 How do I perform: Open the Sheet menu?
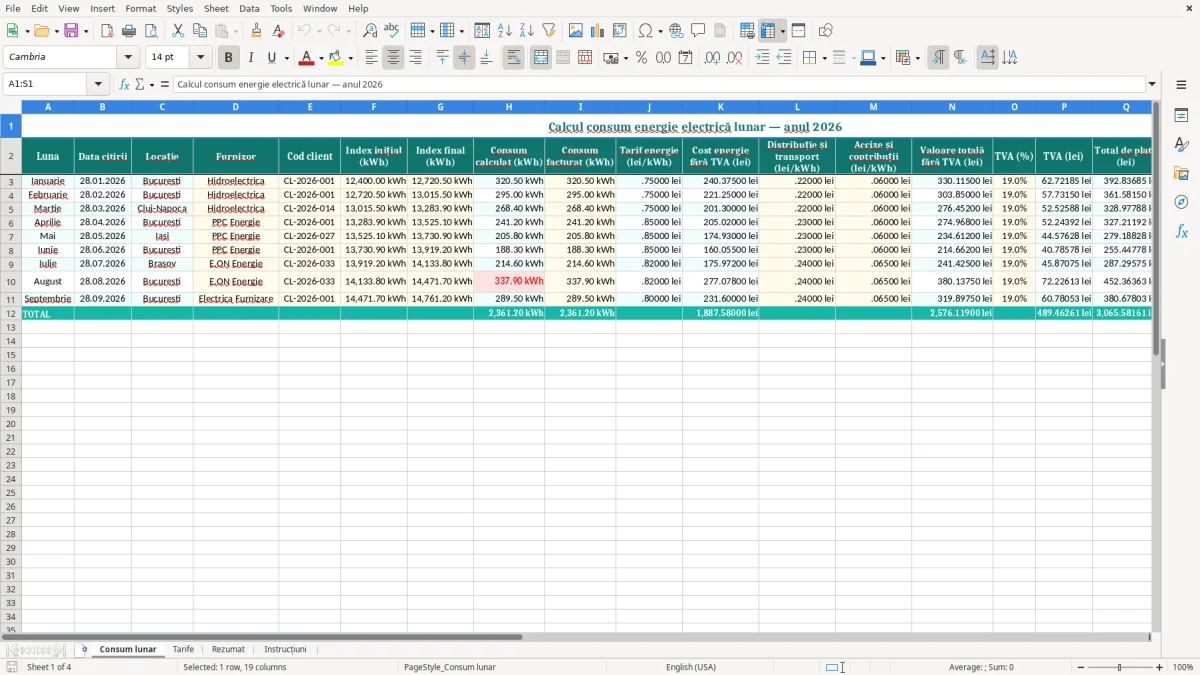point(216,8)
